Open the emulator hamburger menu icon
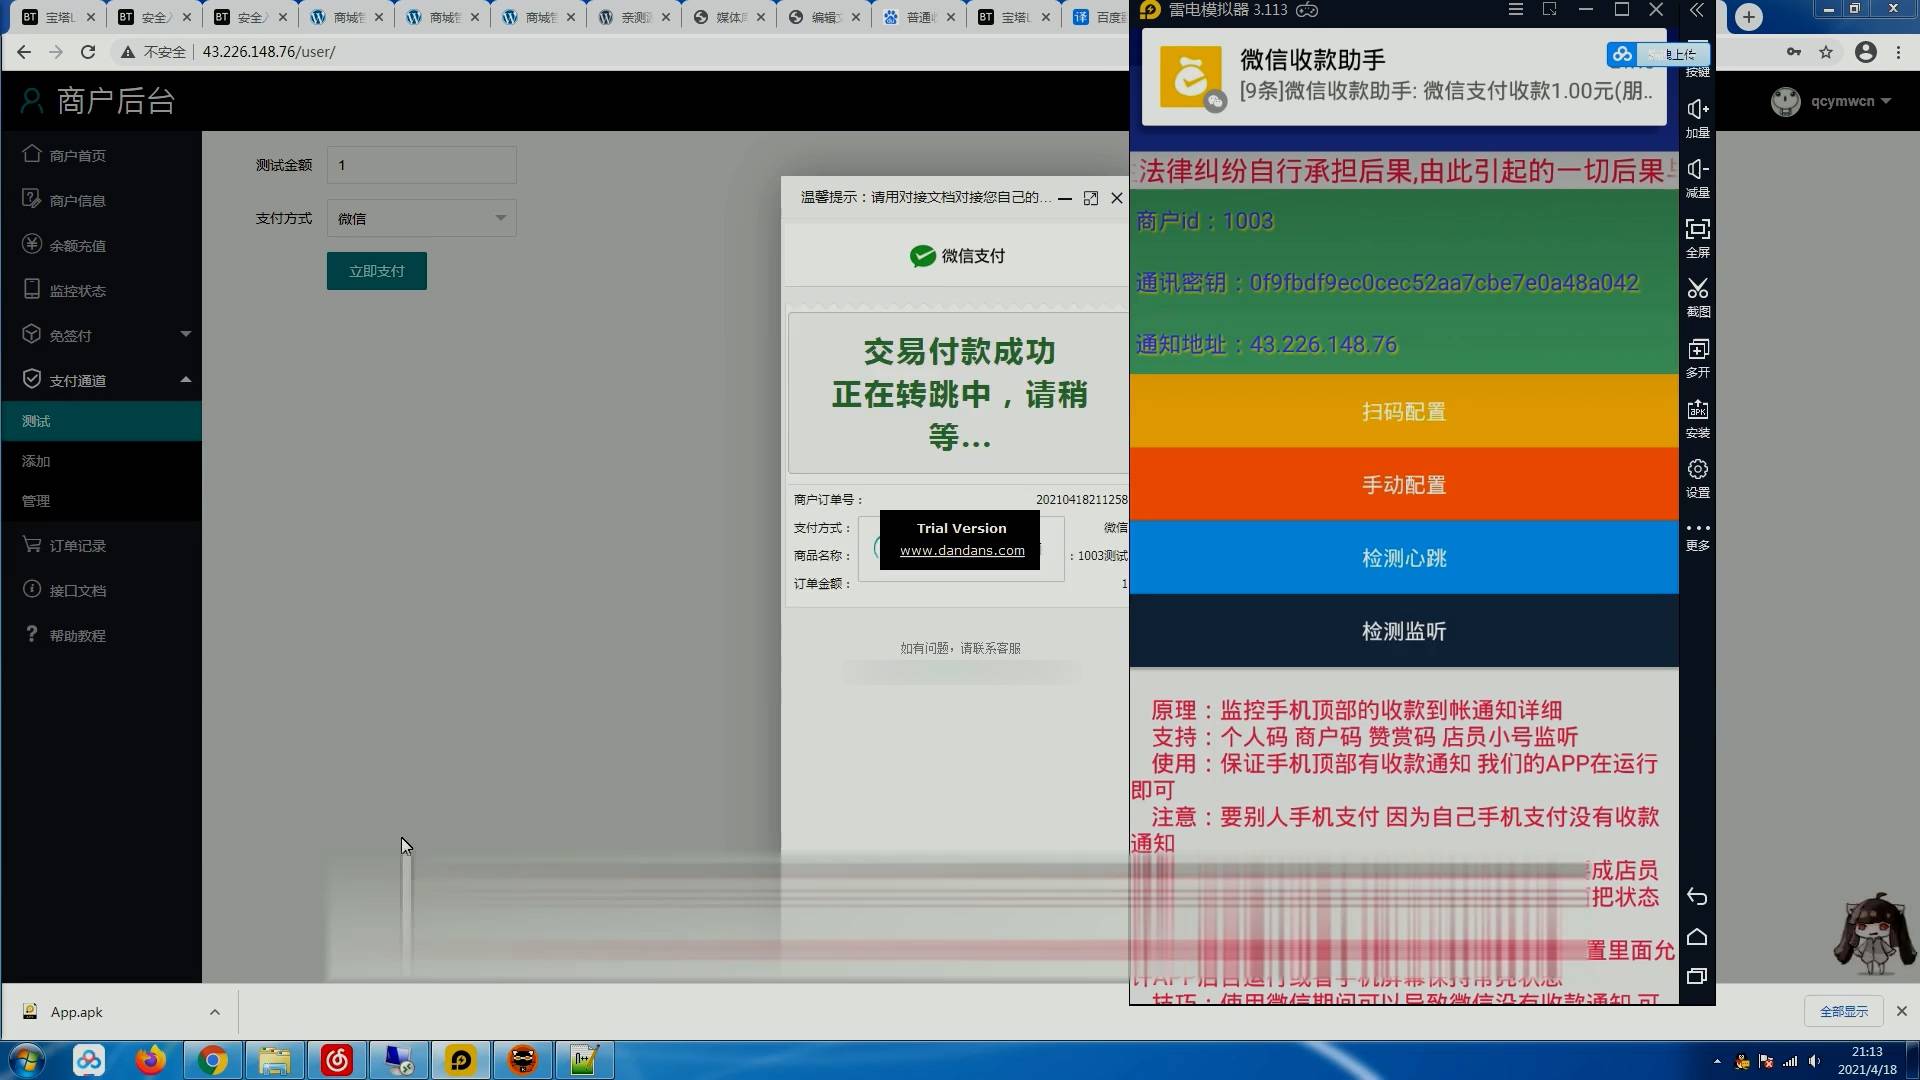The width and height of the screenshot is (1920, 1080). [1516, 10]
